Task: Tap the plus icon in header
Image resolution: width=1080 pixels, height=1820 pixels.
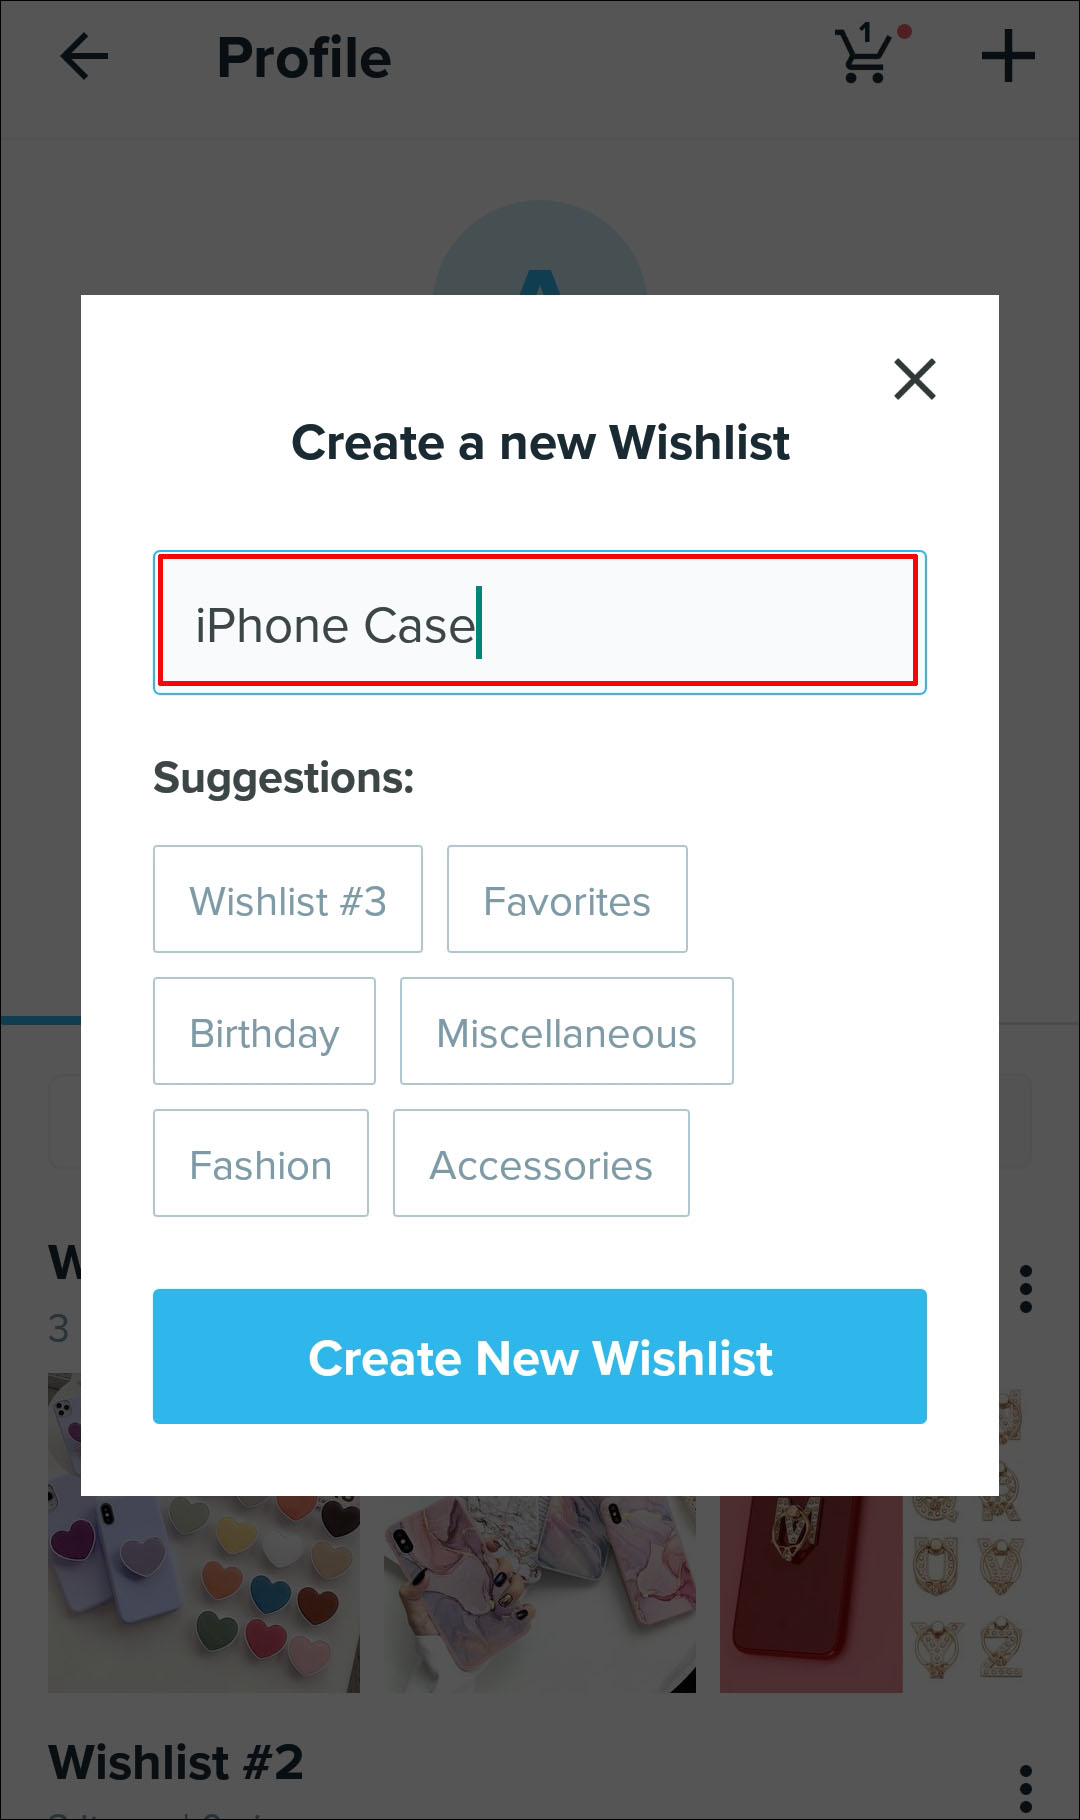Action: (x=1007, y=56)
